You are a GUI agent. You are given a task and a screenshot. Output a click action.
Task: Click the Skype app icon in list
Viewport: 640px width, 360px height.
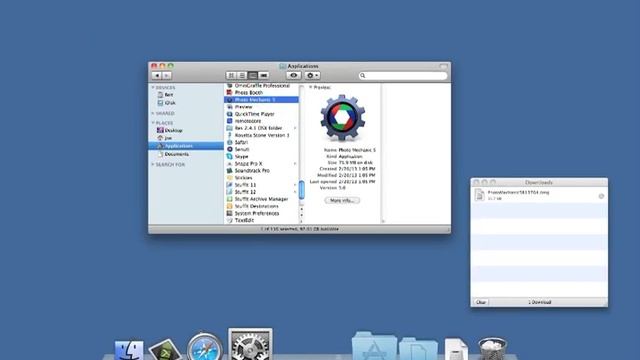[229, 156]
